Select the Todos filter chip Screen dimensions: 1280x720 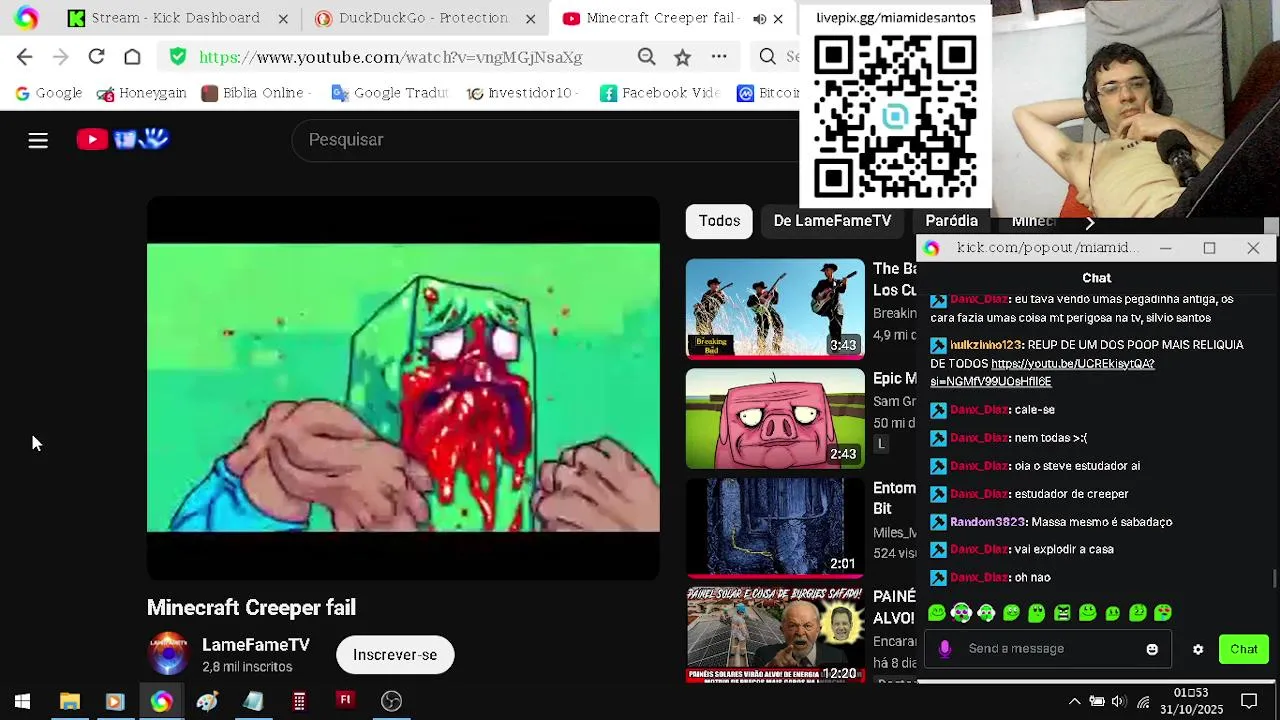click(x=719, y=221)
